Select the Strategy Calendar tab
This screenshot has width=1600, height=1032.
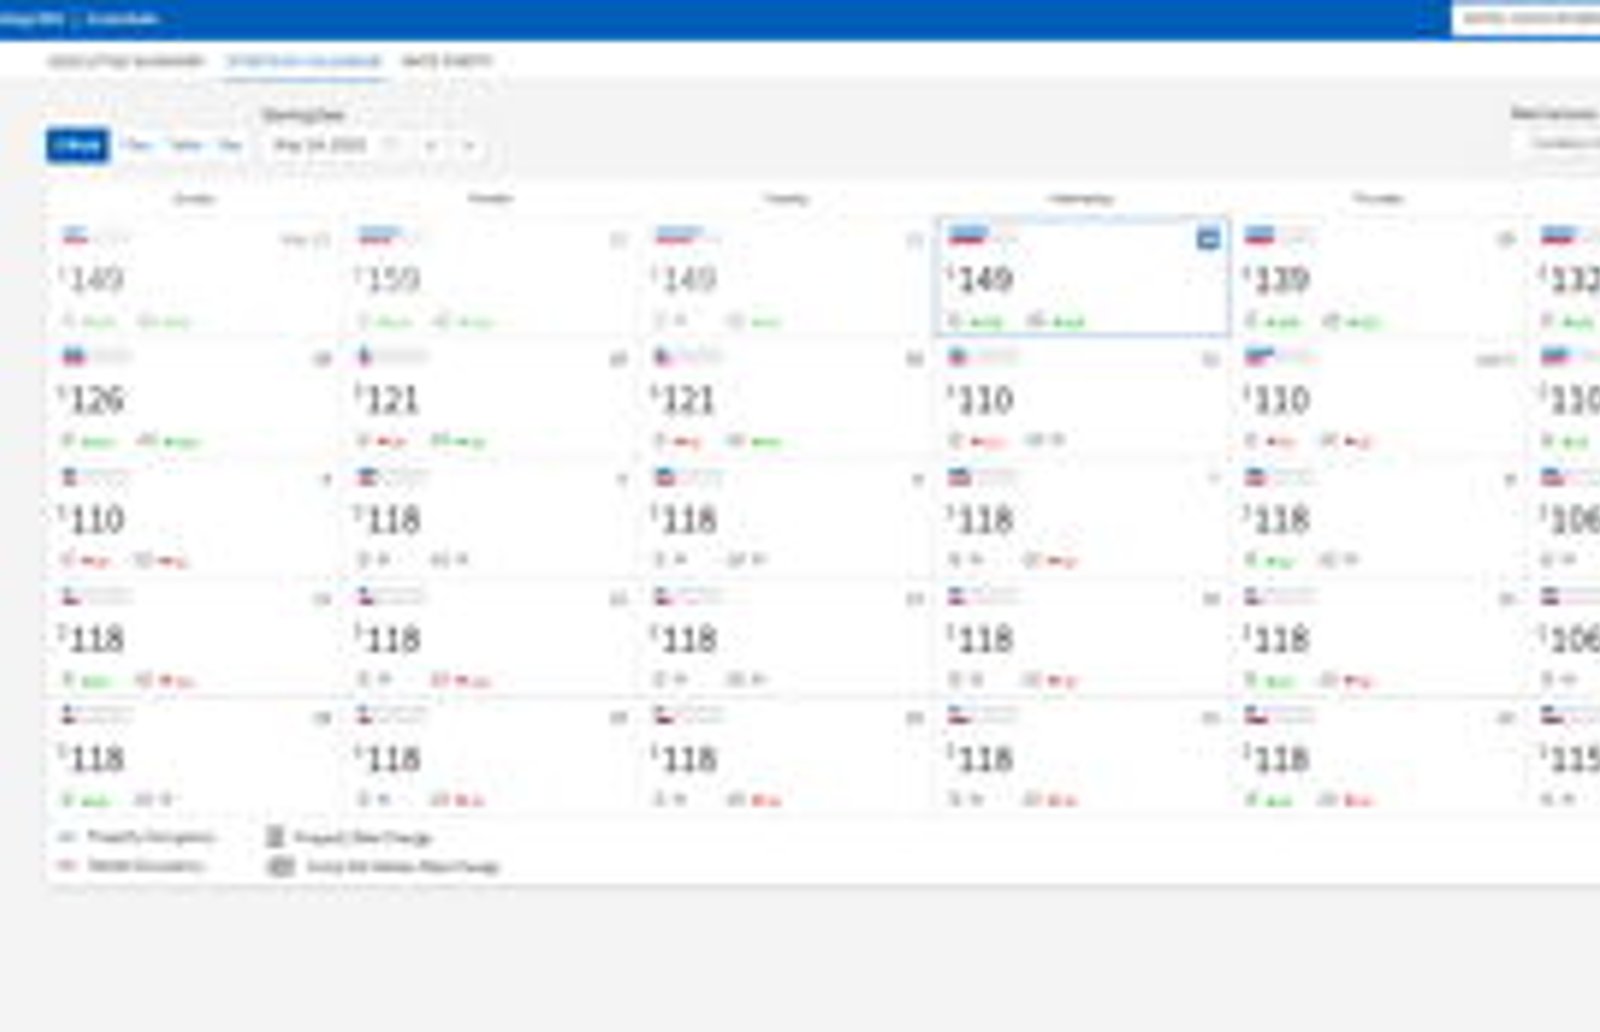click(x=304, y=61)
